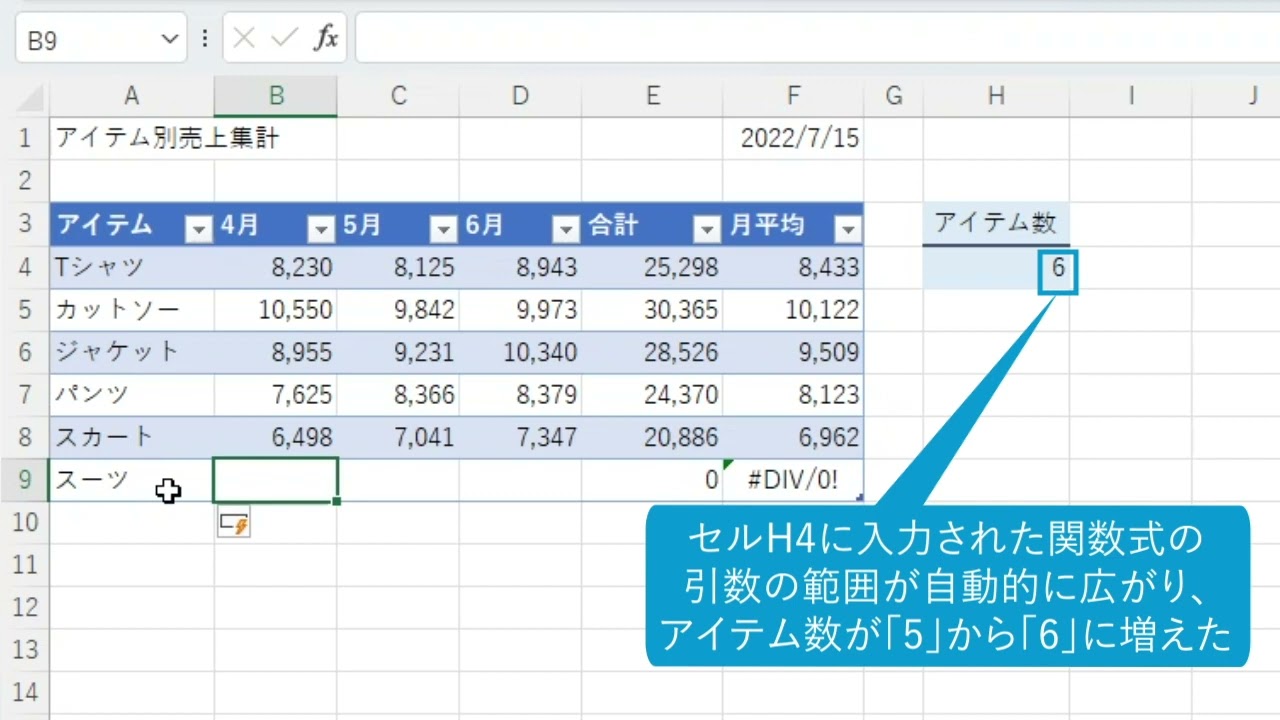Screen dimensions: 1280x720
Task: Click cell E9 showing 0
Action: click(x=652, y=480)
